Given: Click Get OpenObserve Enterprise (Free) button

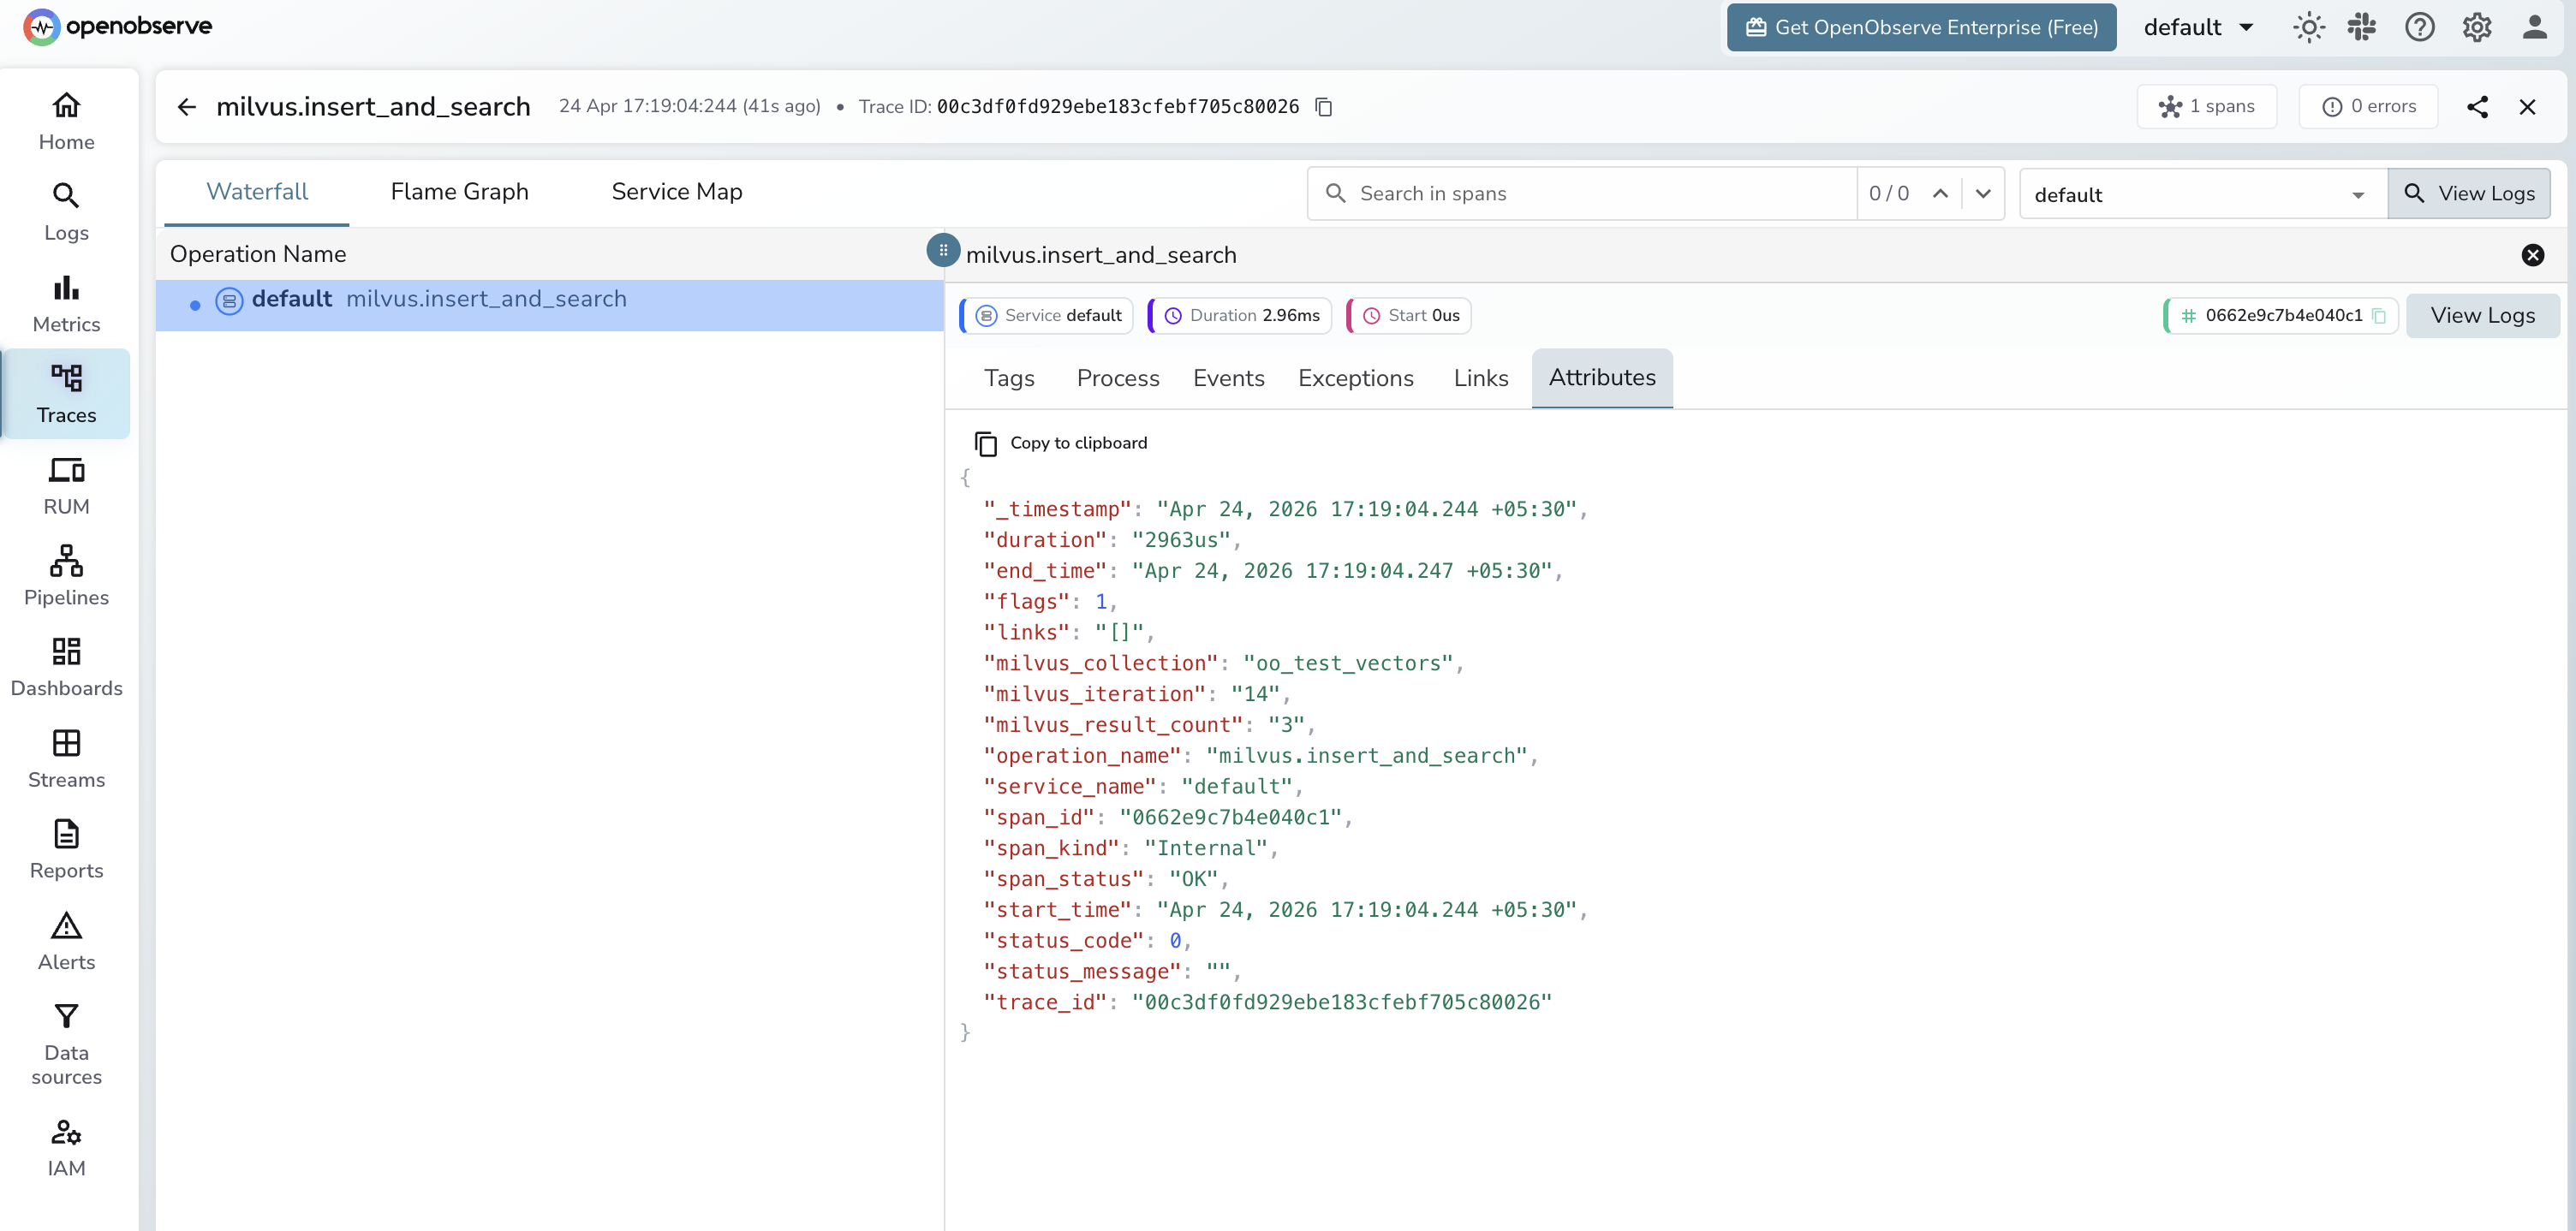Looking at the screenshot, I should (x=1920, y=27).
